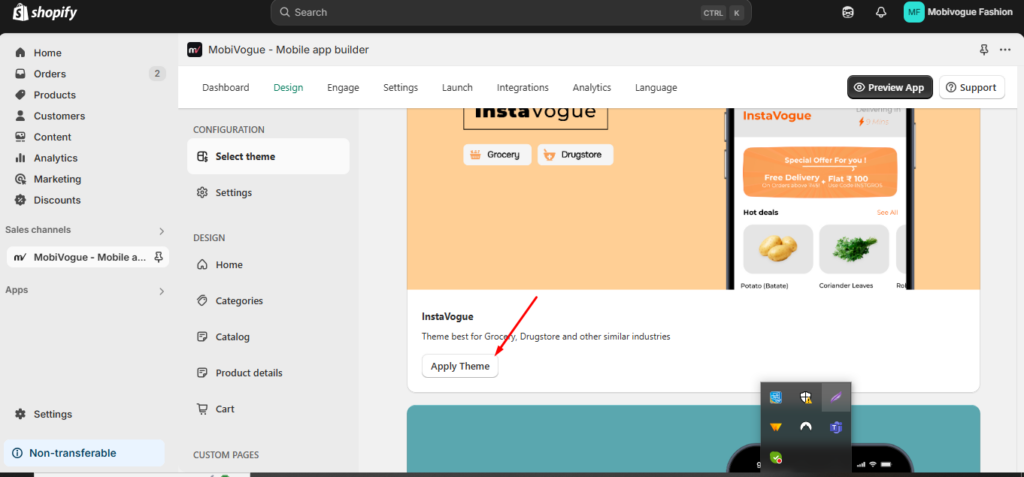Viewport: 1024px width, 477px height.
Task: Open the Windows Security shield tray icon
Action: (806, 397)
